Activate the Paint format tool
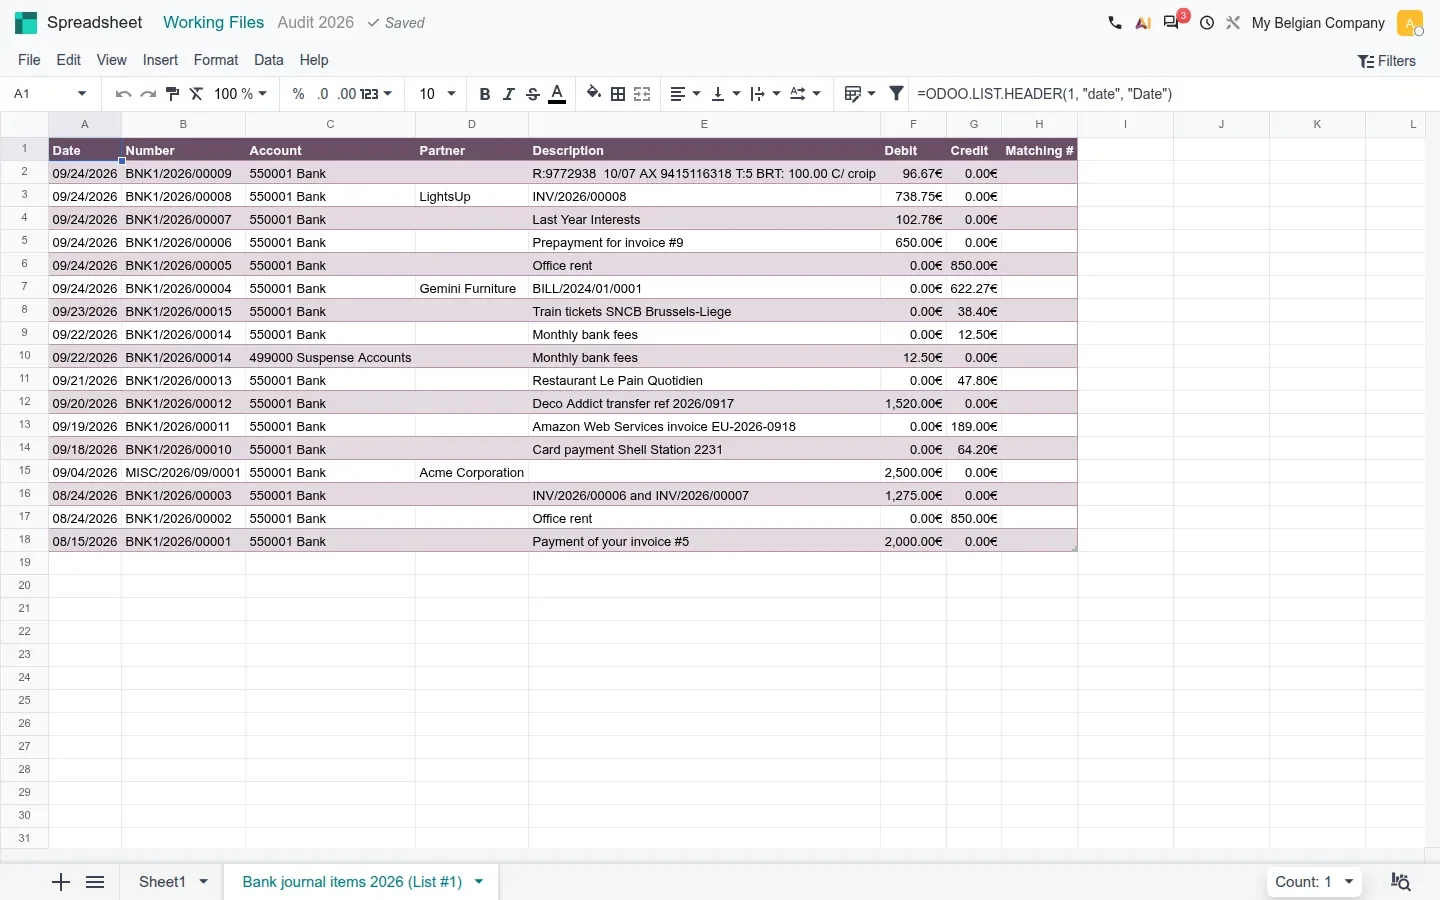This screenshot has width=1440, height=900. (172, 94)
